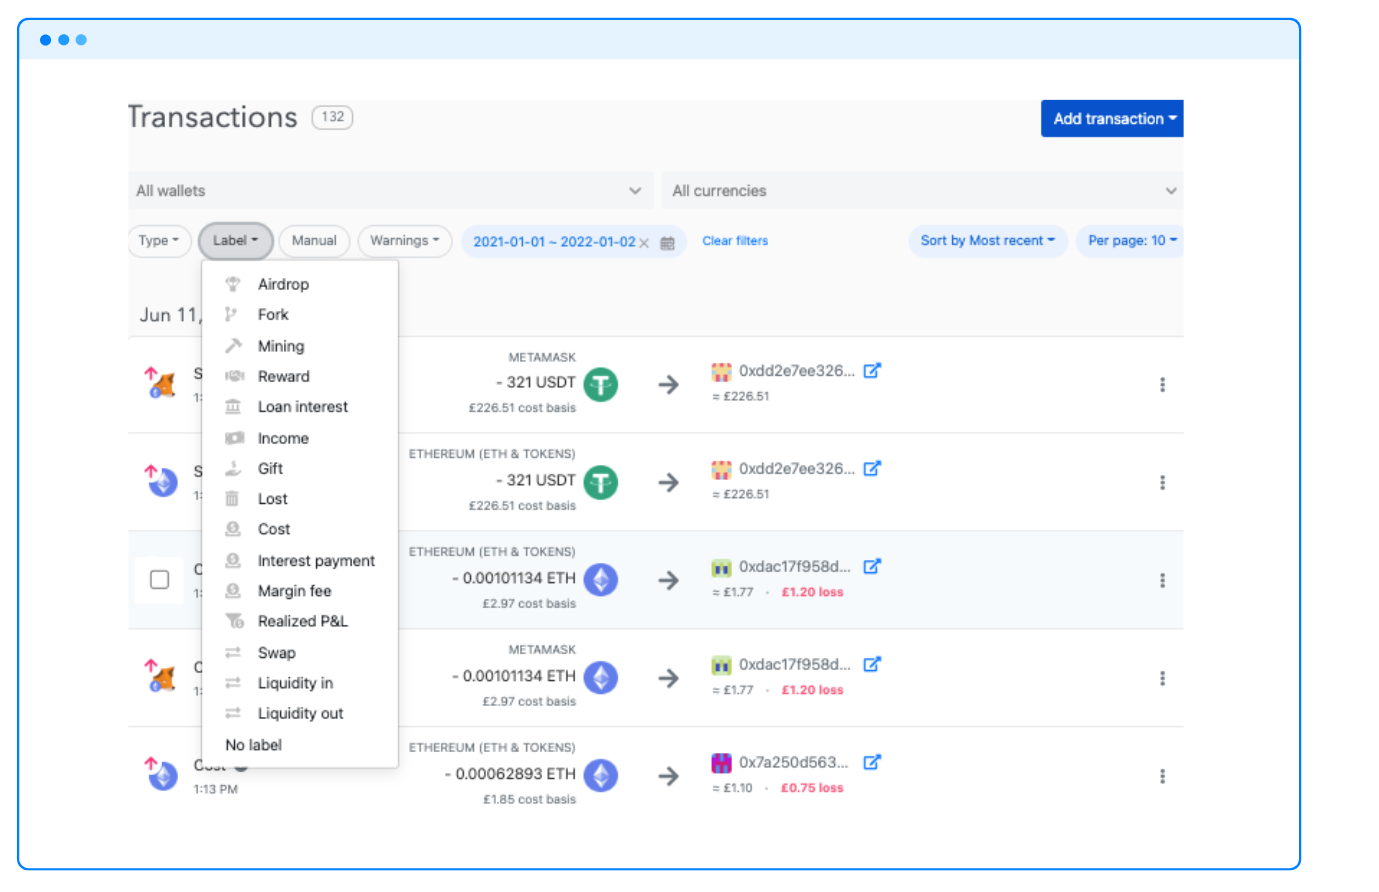The height and width of the screenshot is (892, 1379).
Task: Tick the checkbox on the highlighted row
Action: (159, 580)
